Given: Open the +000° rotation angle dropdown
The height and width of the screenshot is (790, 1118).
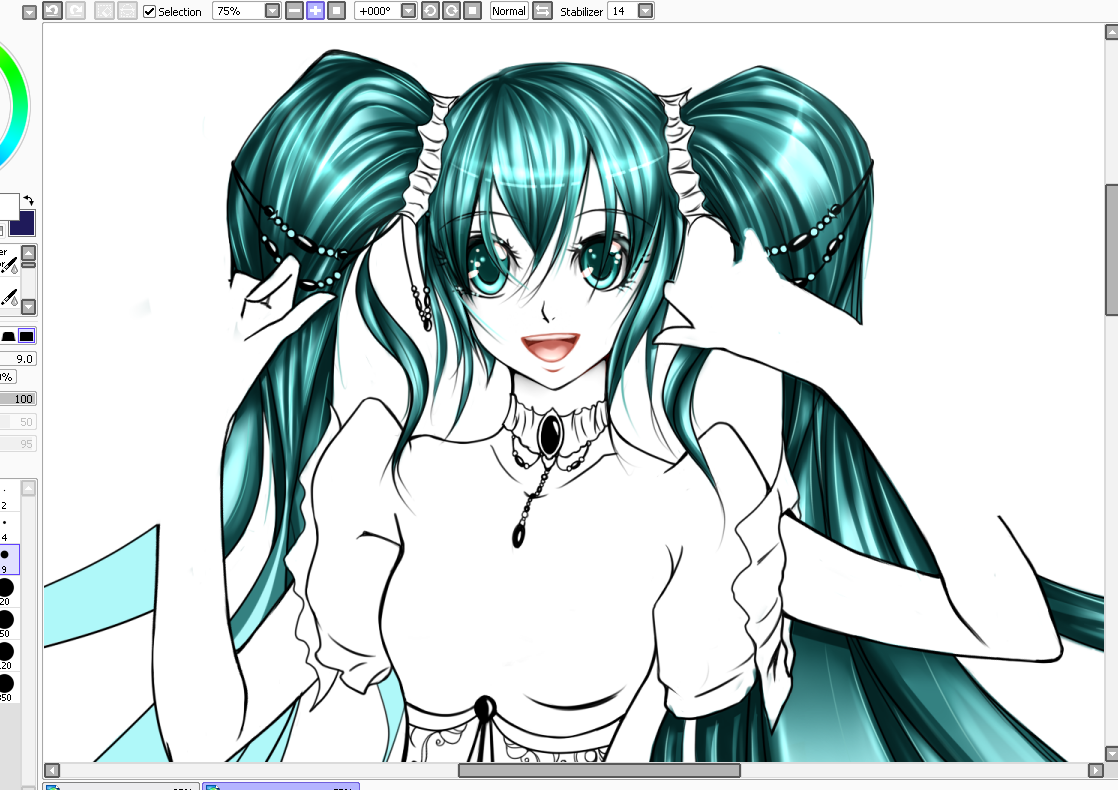Looking at the screenshot, I should 408,11.
